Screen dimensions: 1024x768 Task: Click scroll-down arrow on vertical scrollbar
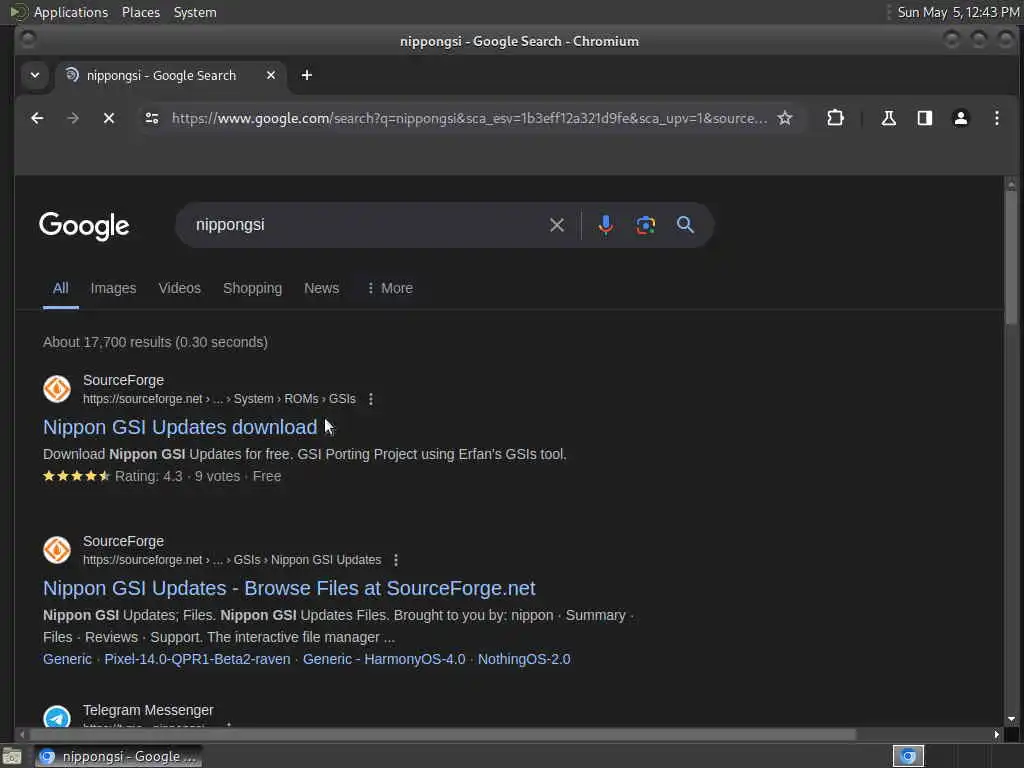pos(1011,719)
